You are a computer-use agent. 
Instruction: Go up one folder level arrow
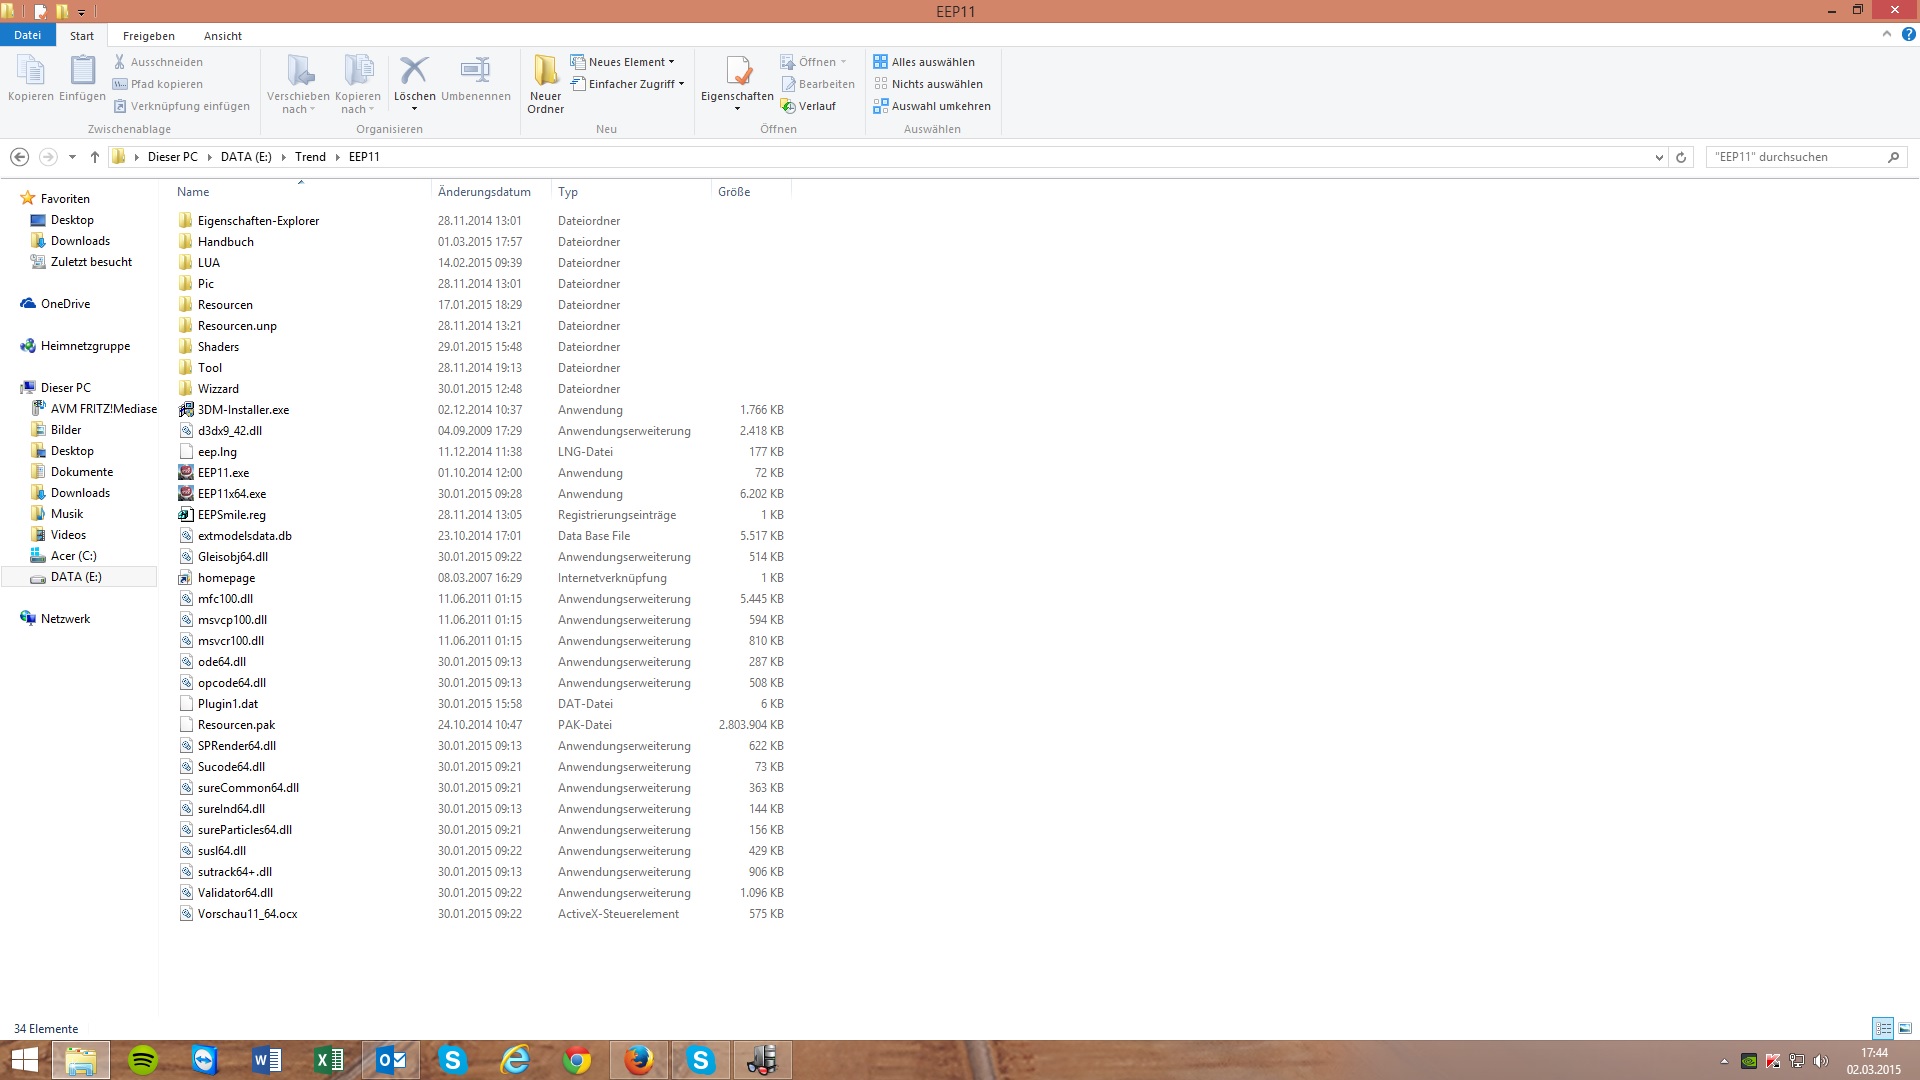(x=95, y=157)
